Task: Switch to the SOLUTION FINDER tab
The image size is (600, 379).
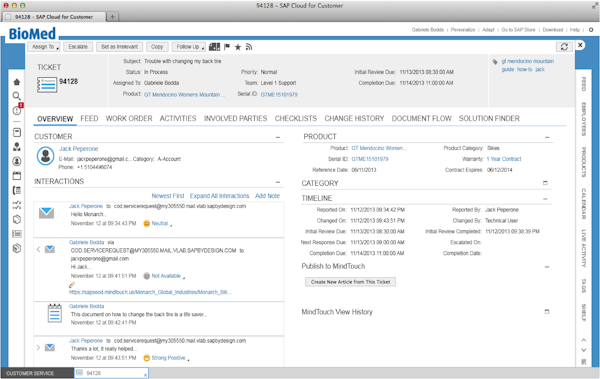Action: [489, 119]
